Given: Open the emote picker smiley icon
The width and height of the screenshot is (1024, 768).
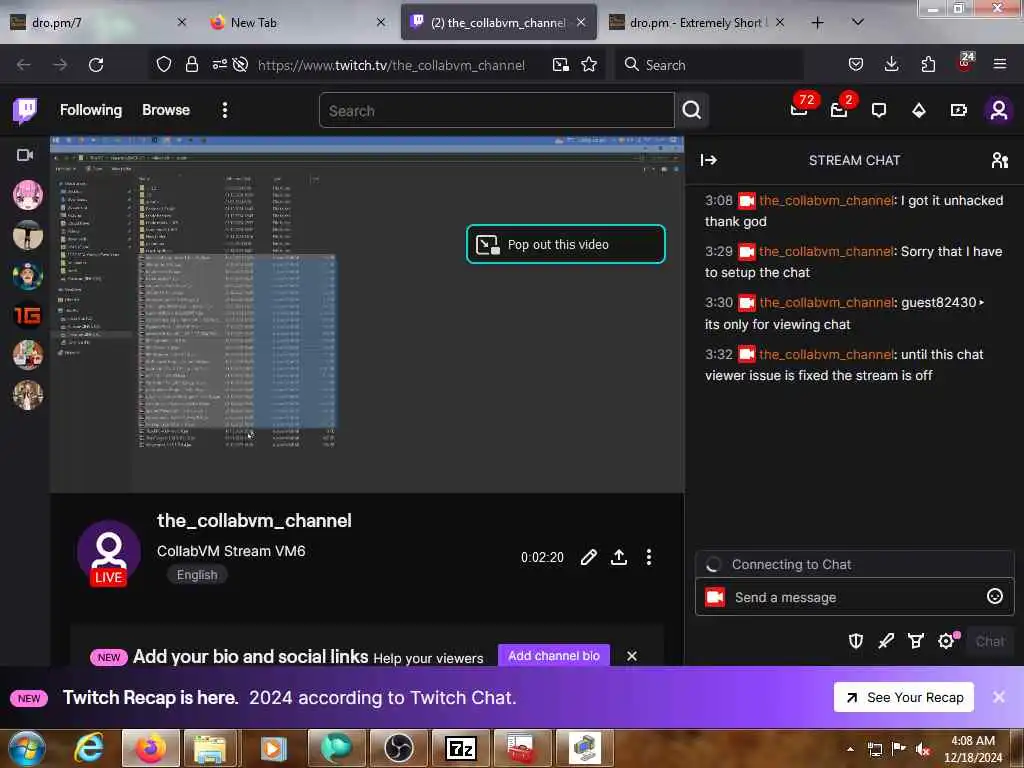Looking at the screenshot, I should pyautogui.click(x=994, y=596).
